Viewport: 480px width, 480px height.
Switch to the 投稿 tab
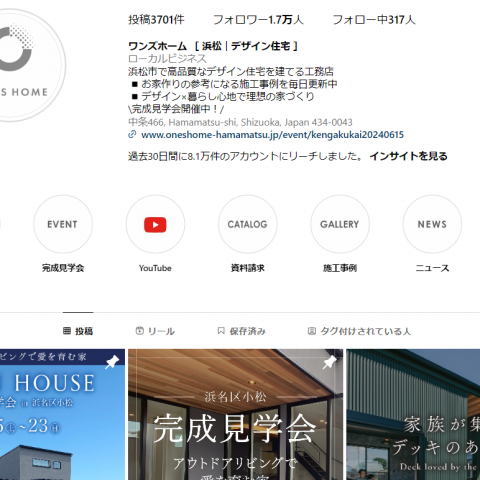78,331
